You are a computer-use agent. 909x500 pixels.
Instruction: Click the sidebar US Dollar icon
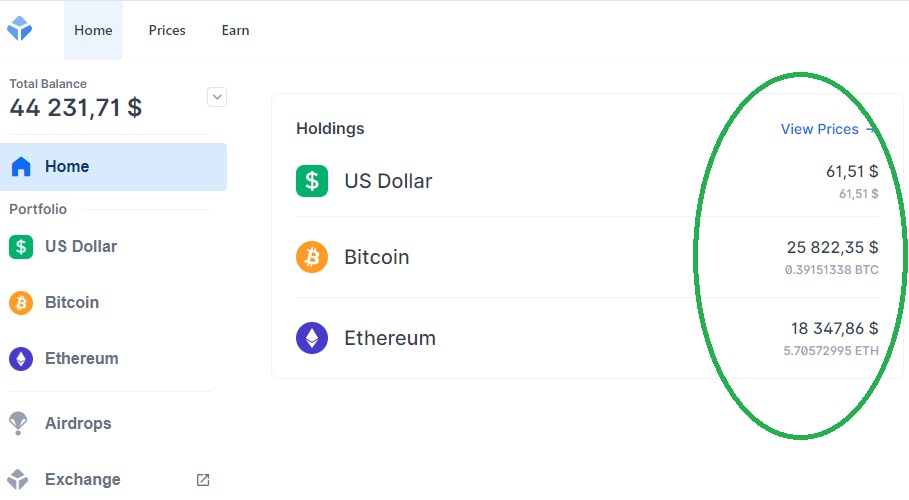point(20,246)
